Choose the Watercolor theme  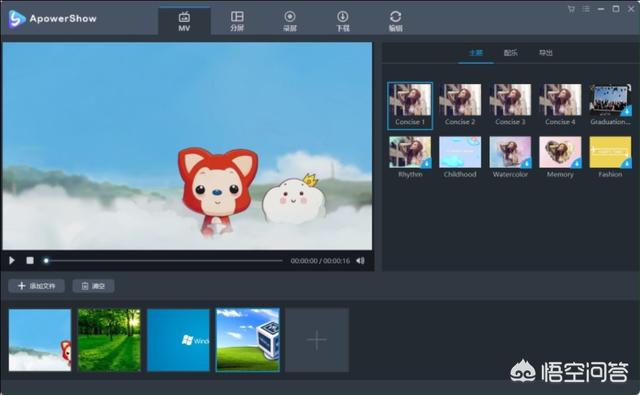coord(510,157)
